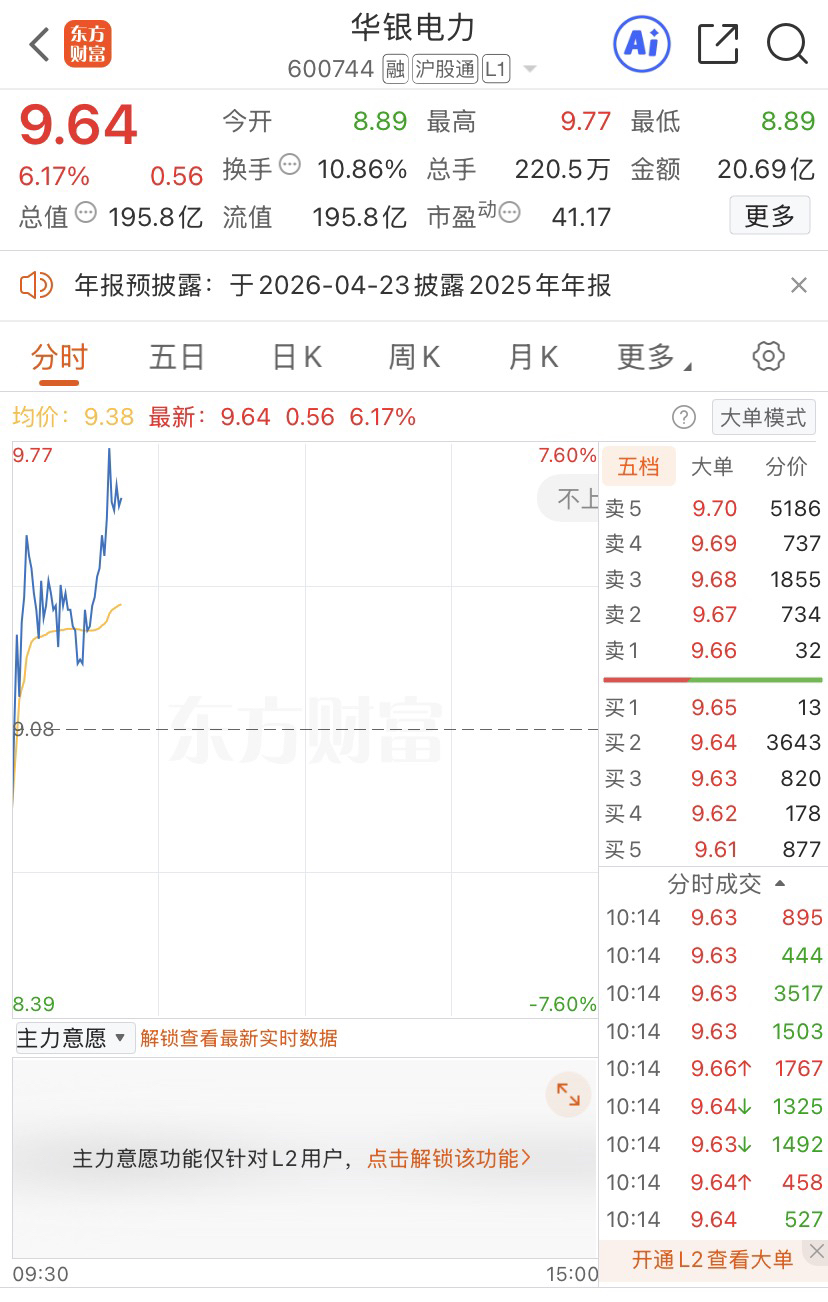Expand the 更多 chart period menu
Image resolution: width=828 pixels, height=1302 pixels.
[655, 357]
